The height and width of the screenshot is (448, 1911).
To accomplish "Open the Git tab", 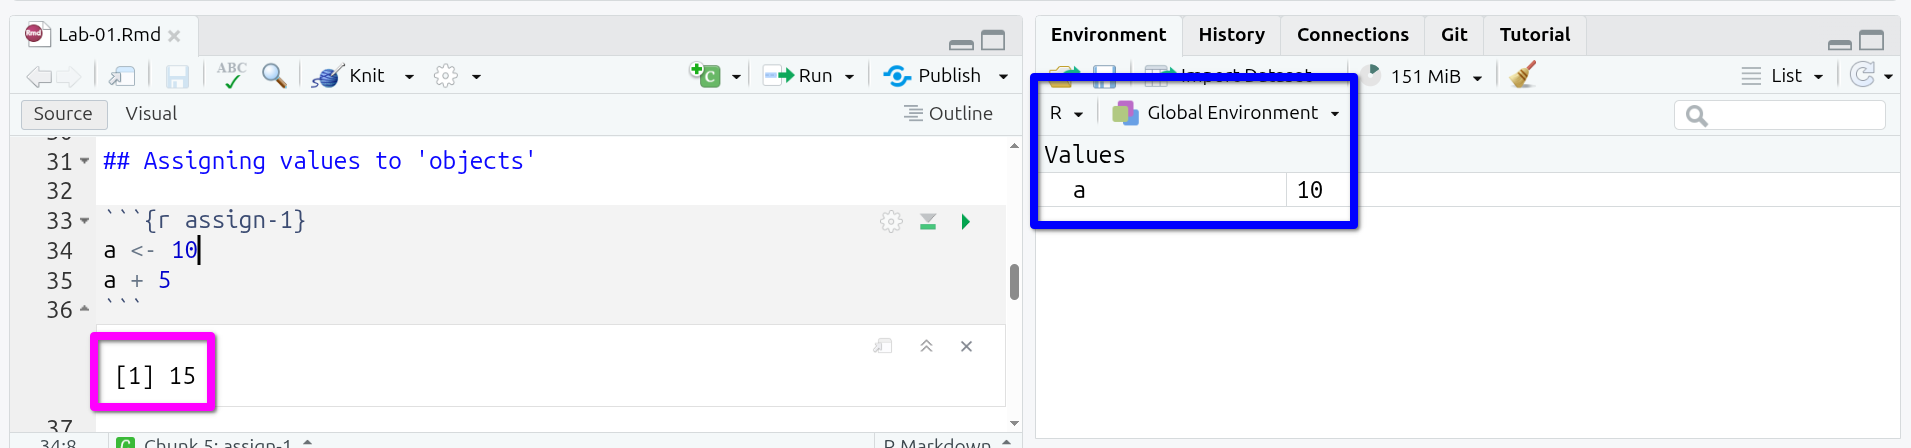I will click(x=1453, y=35).
